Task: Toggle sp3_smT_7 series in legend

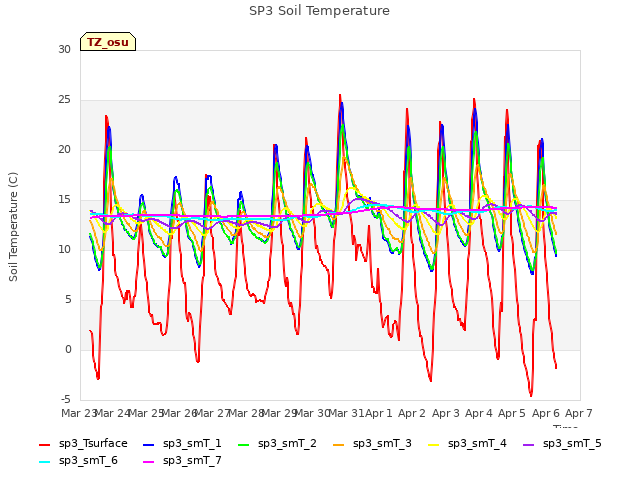Action: (182, 461)
